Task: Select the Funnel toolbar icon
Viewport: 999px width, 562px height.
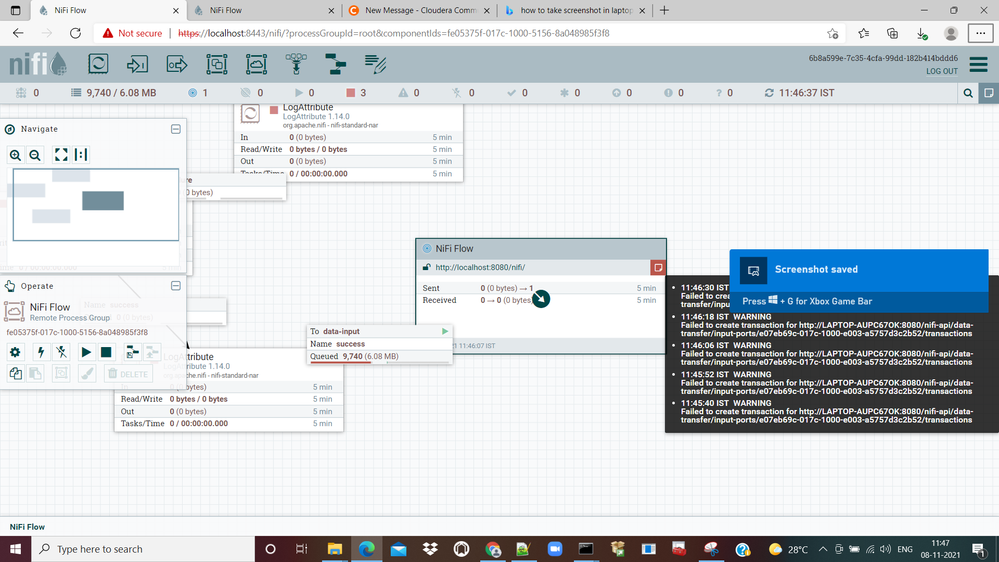Action: tap(296, 64)
